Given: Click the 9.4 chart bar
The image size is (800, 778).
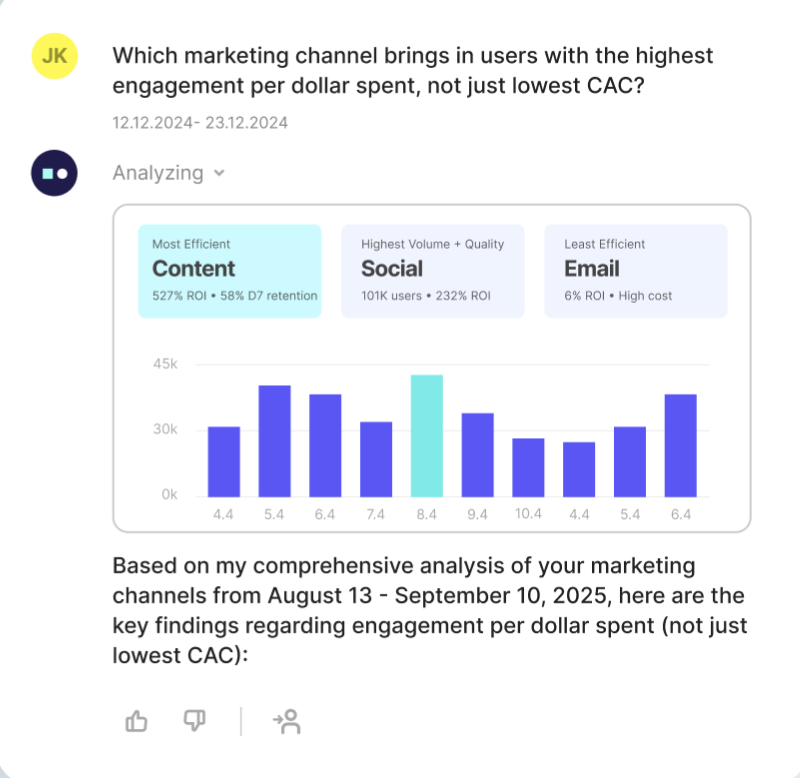Looking at the screenshot, I should pos(478,455).
